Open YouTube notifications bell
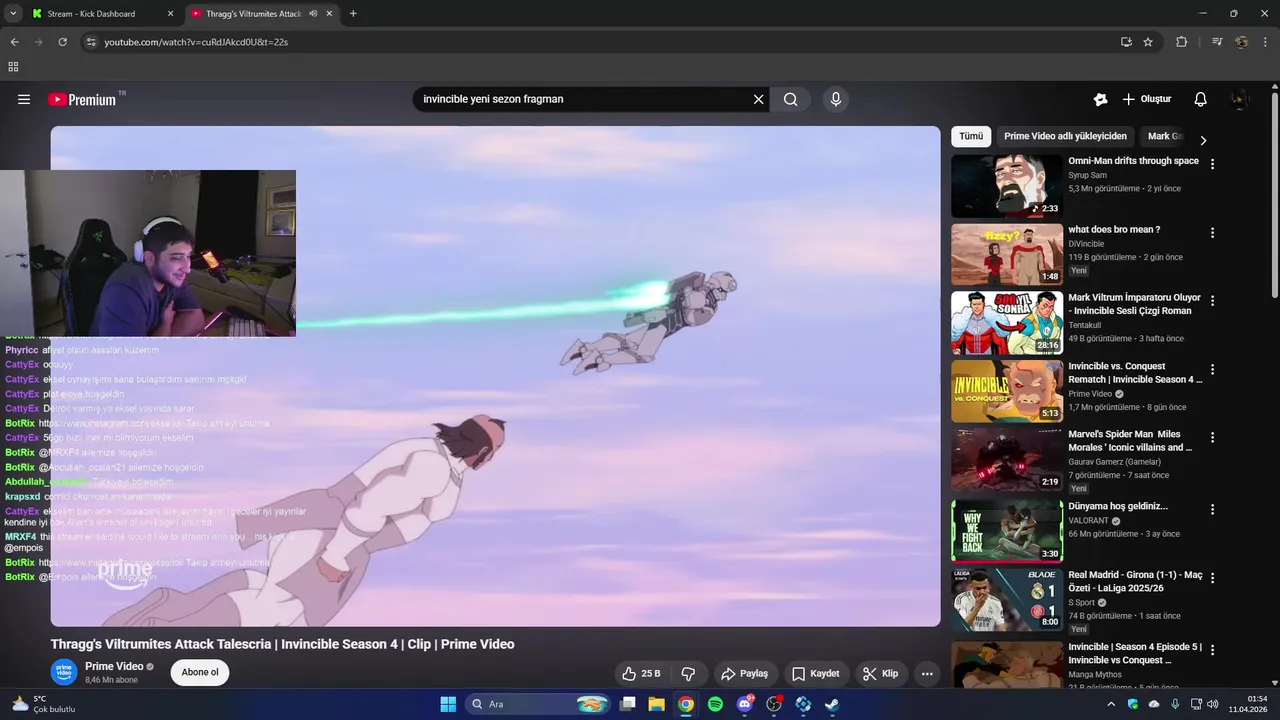 pos(1200,99)
